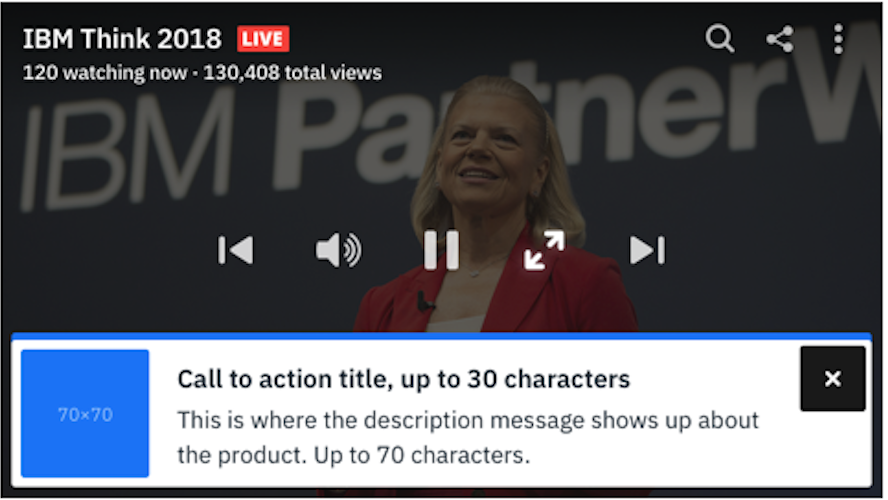Open the three-dot more options menu
The width and height of the screenshot is (888, 500).
[x=838, y=39]
